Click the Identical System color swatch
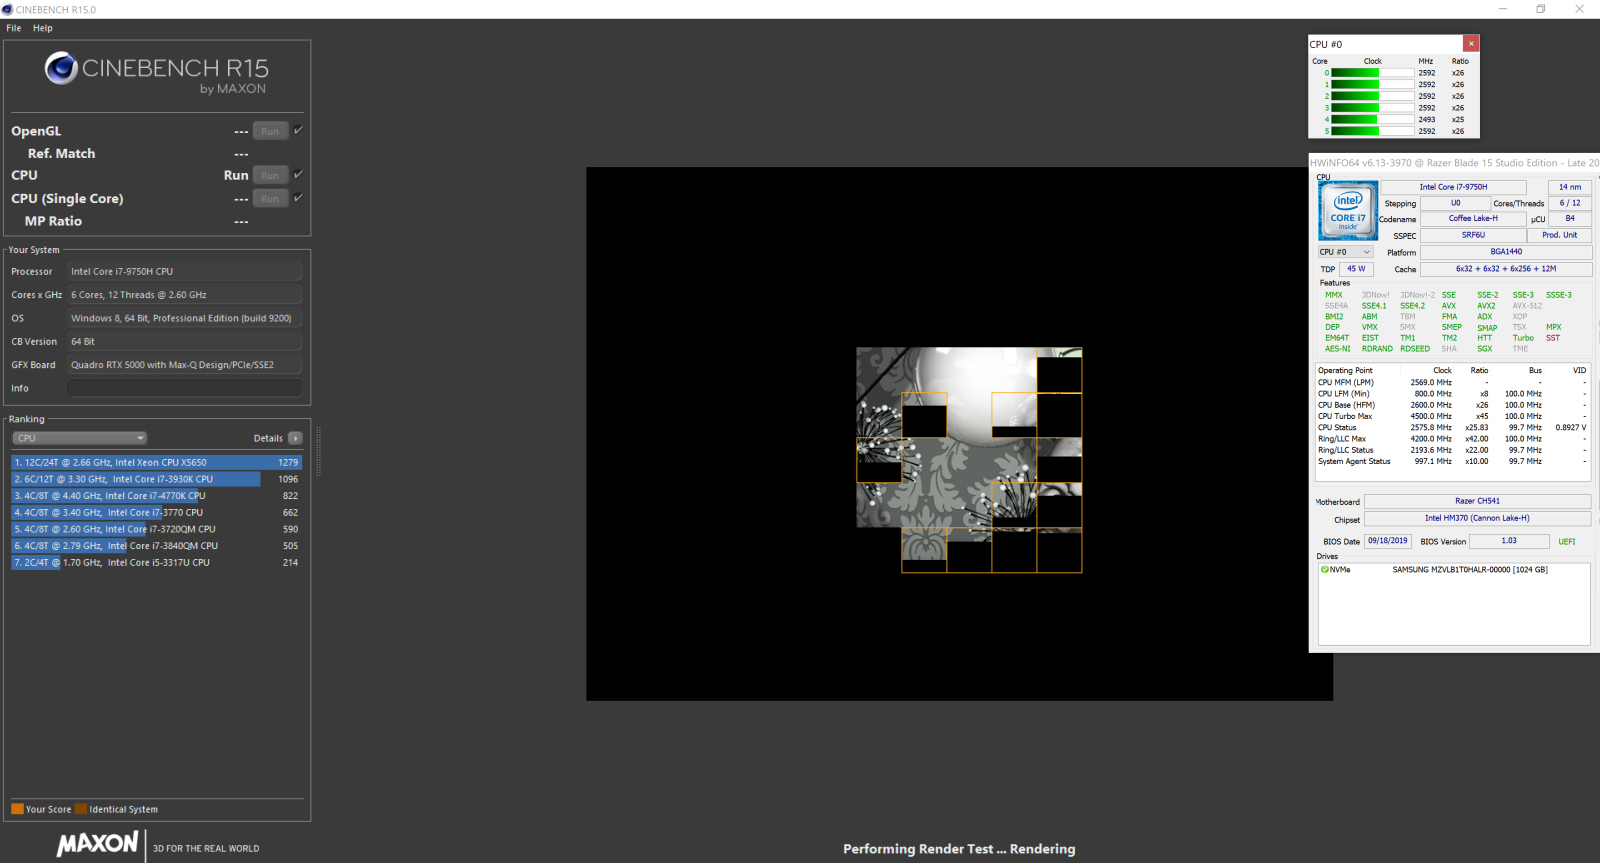This screenshot has width=1600, height=863. coord(81,809)
